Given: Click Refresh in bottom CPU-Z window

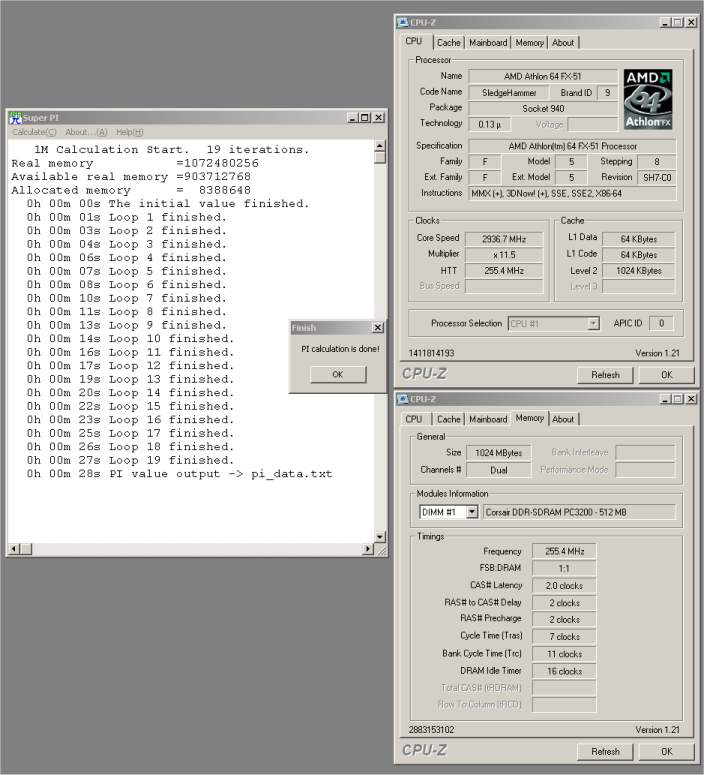Looking at the screenshot, I should (605, 751).
